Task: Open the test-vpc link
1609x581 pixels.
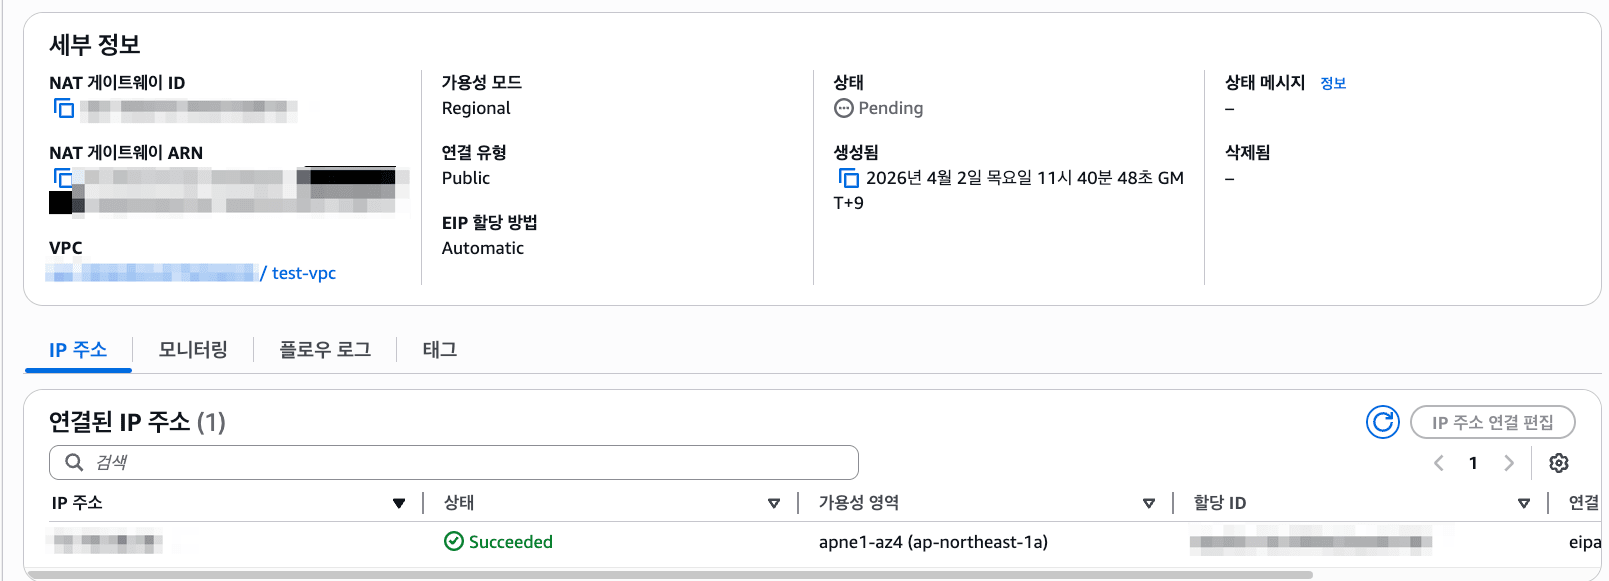Action: pos(304,273)
